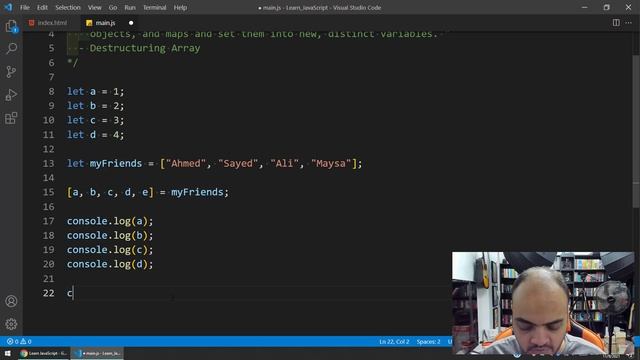Switch to VS Code taskbar item
640x360 pixels.
tap(98, 353)
